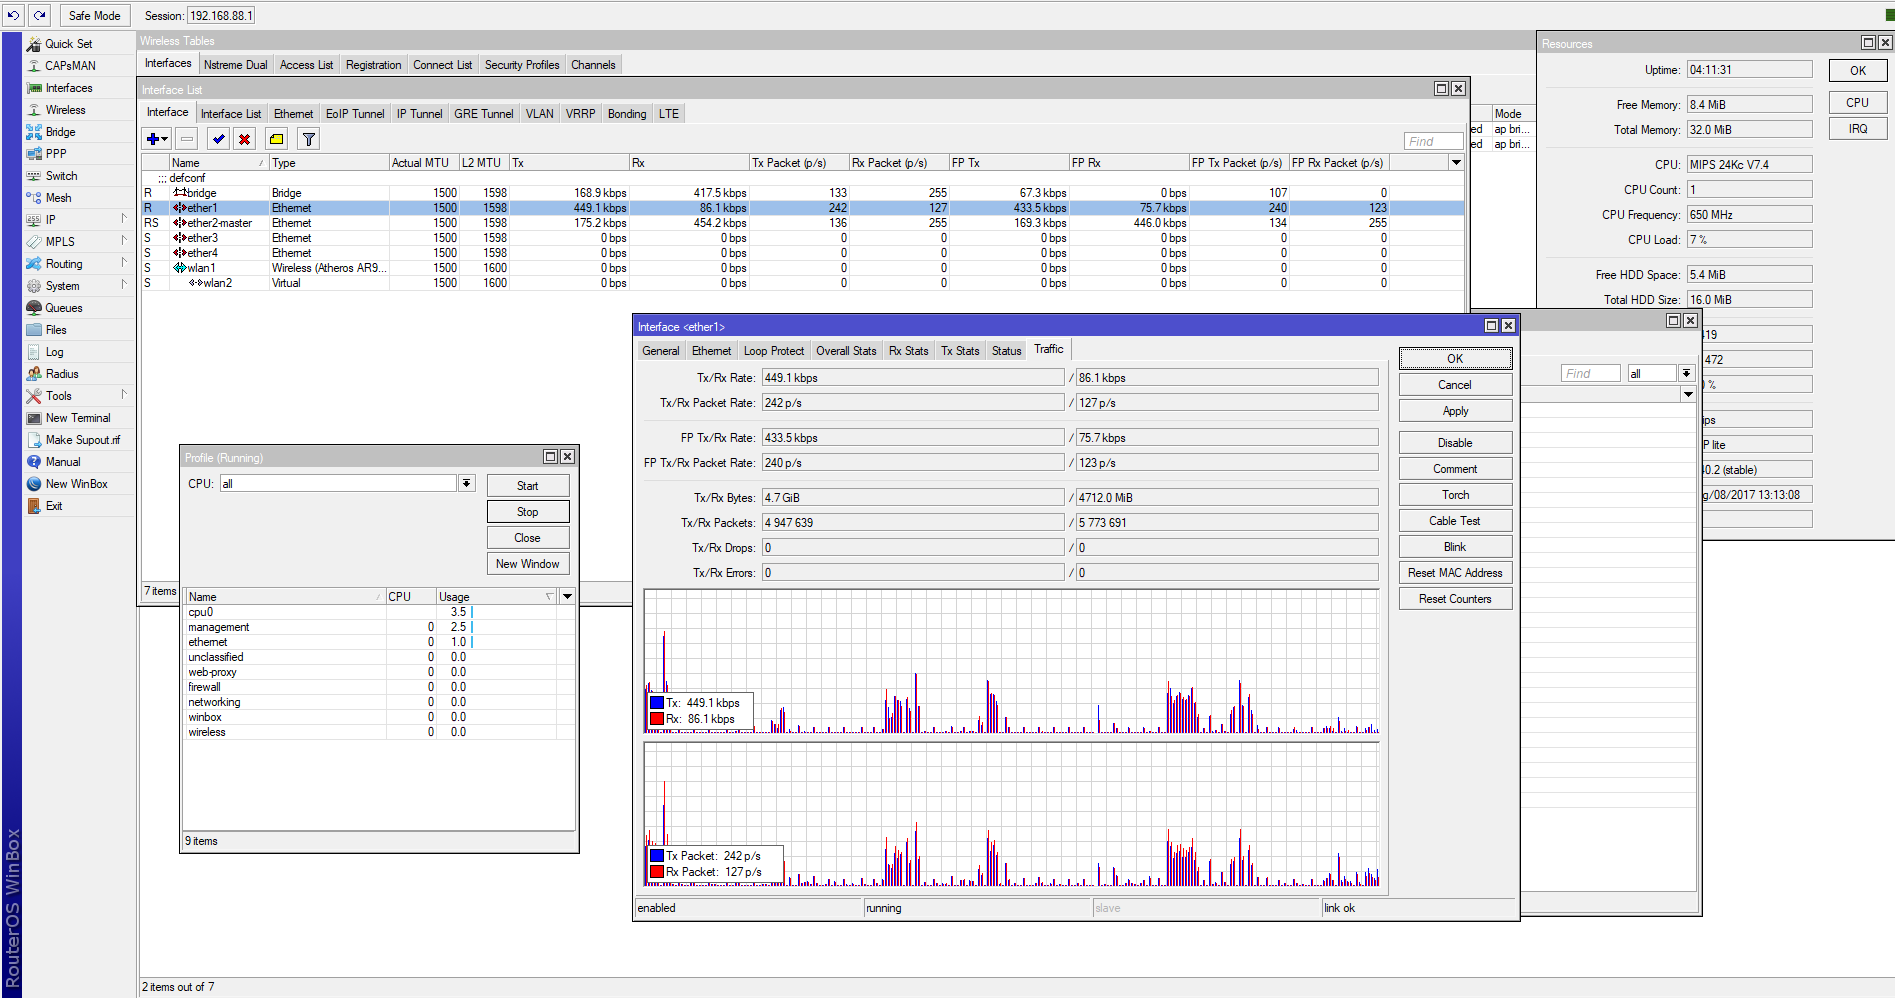Click the IRQ button in Resources
The width and height of the screenshot is (1895, 998).
click(x=1858, y=129)
